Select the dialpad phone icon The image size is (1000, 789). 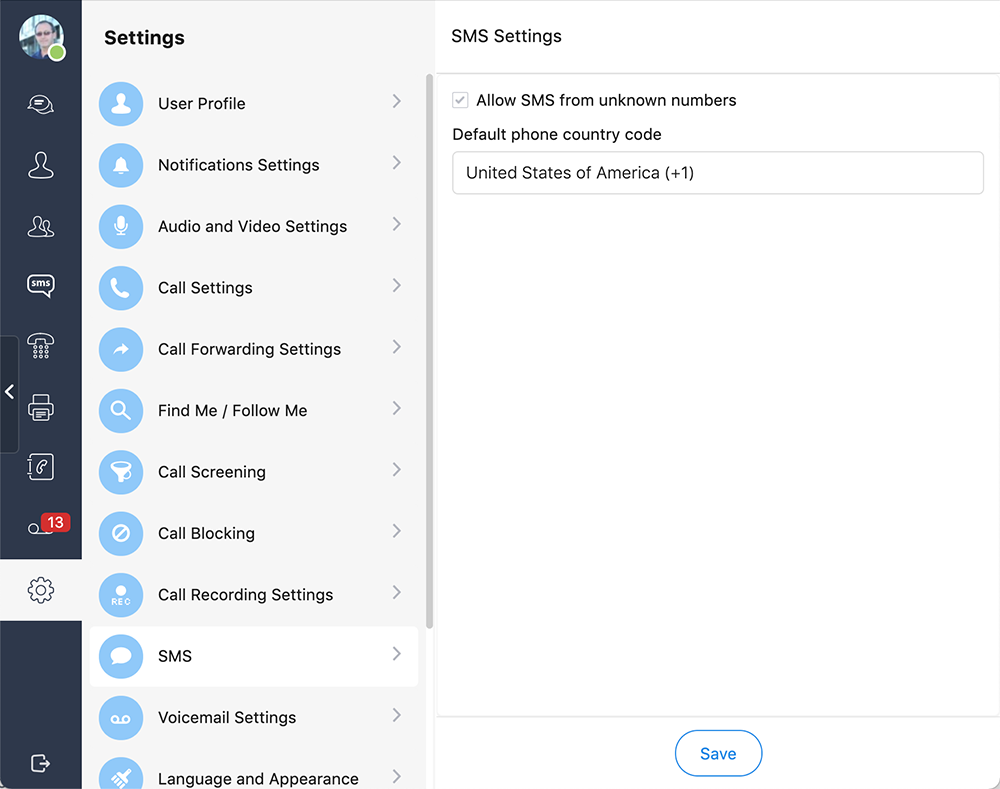(41, 346)
